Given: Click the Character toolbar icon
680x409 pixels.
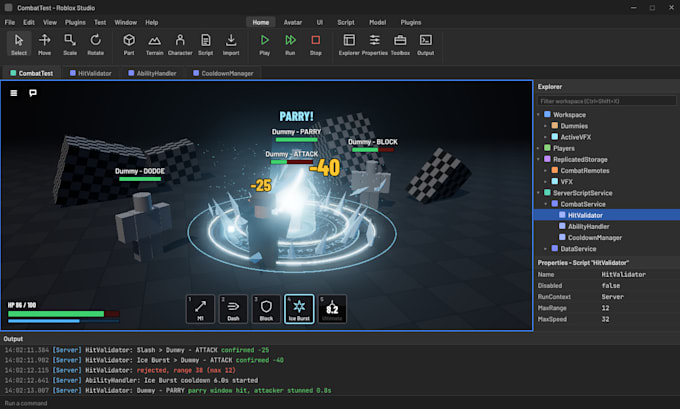Looking at the screenshot, I should (180, 44).
